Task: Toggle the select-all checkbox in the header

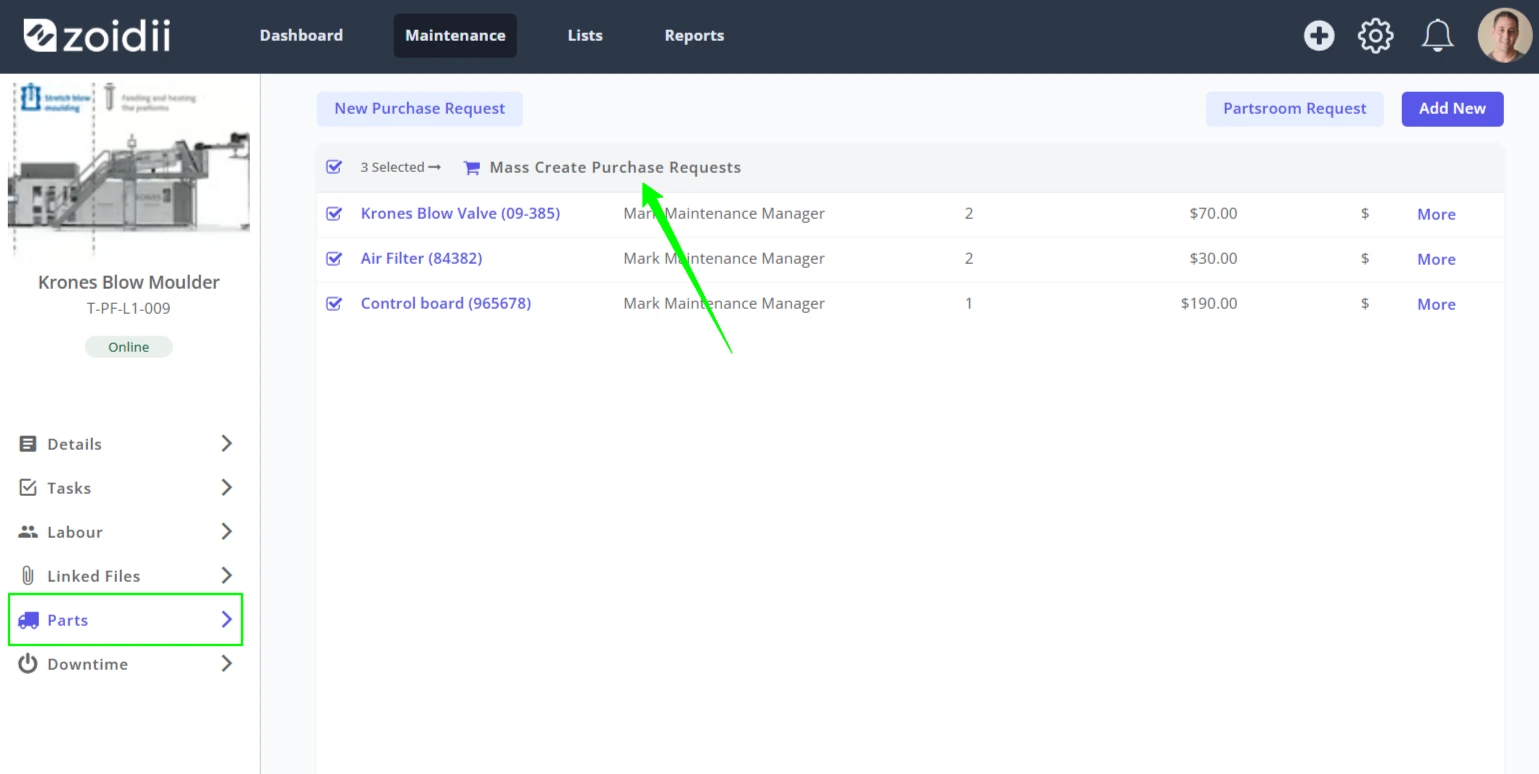Action: click(334, 167)
